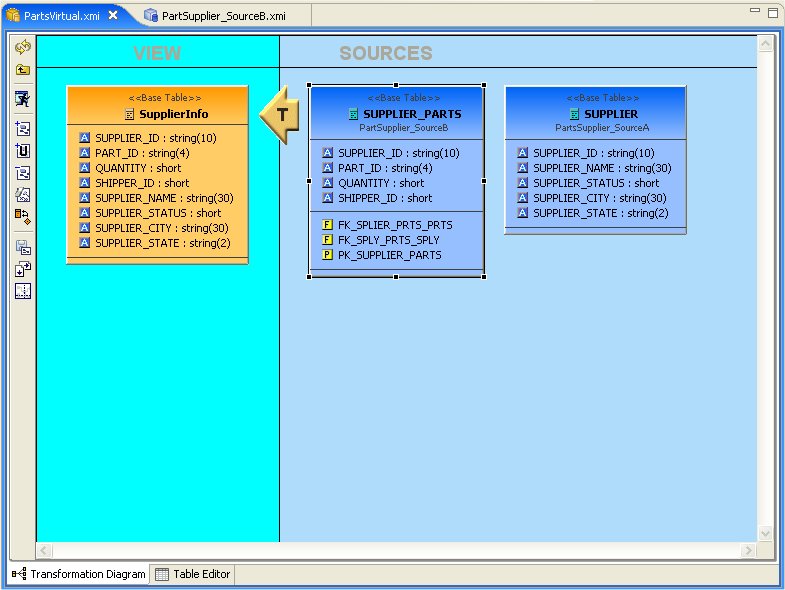Click the Transformation Diagram tab icon
Screen dimensions: 785x590
tap(19, 574)
